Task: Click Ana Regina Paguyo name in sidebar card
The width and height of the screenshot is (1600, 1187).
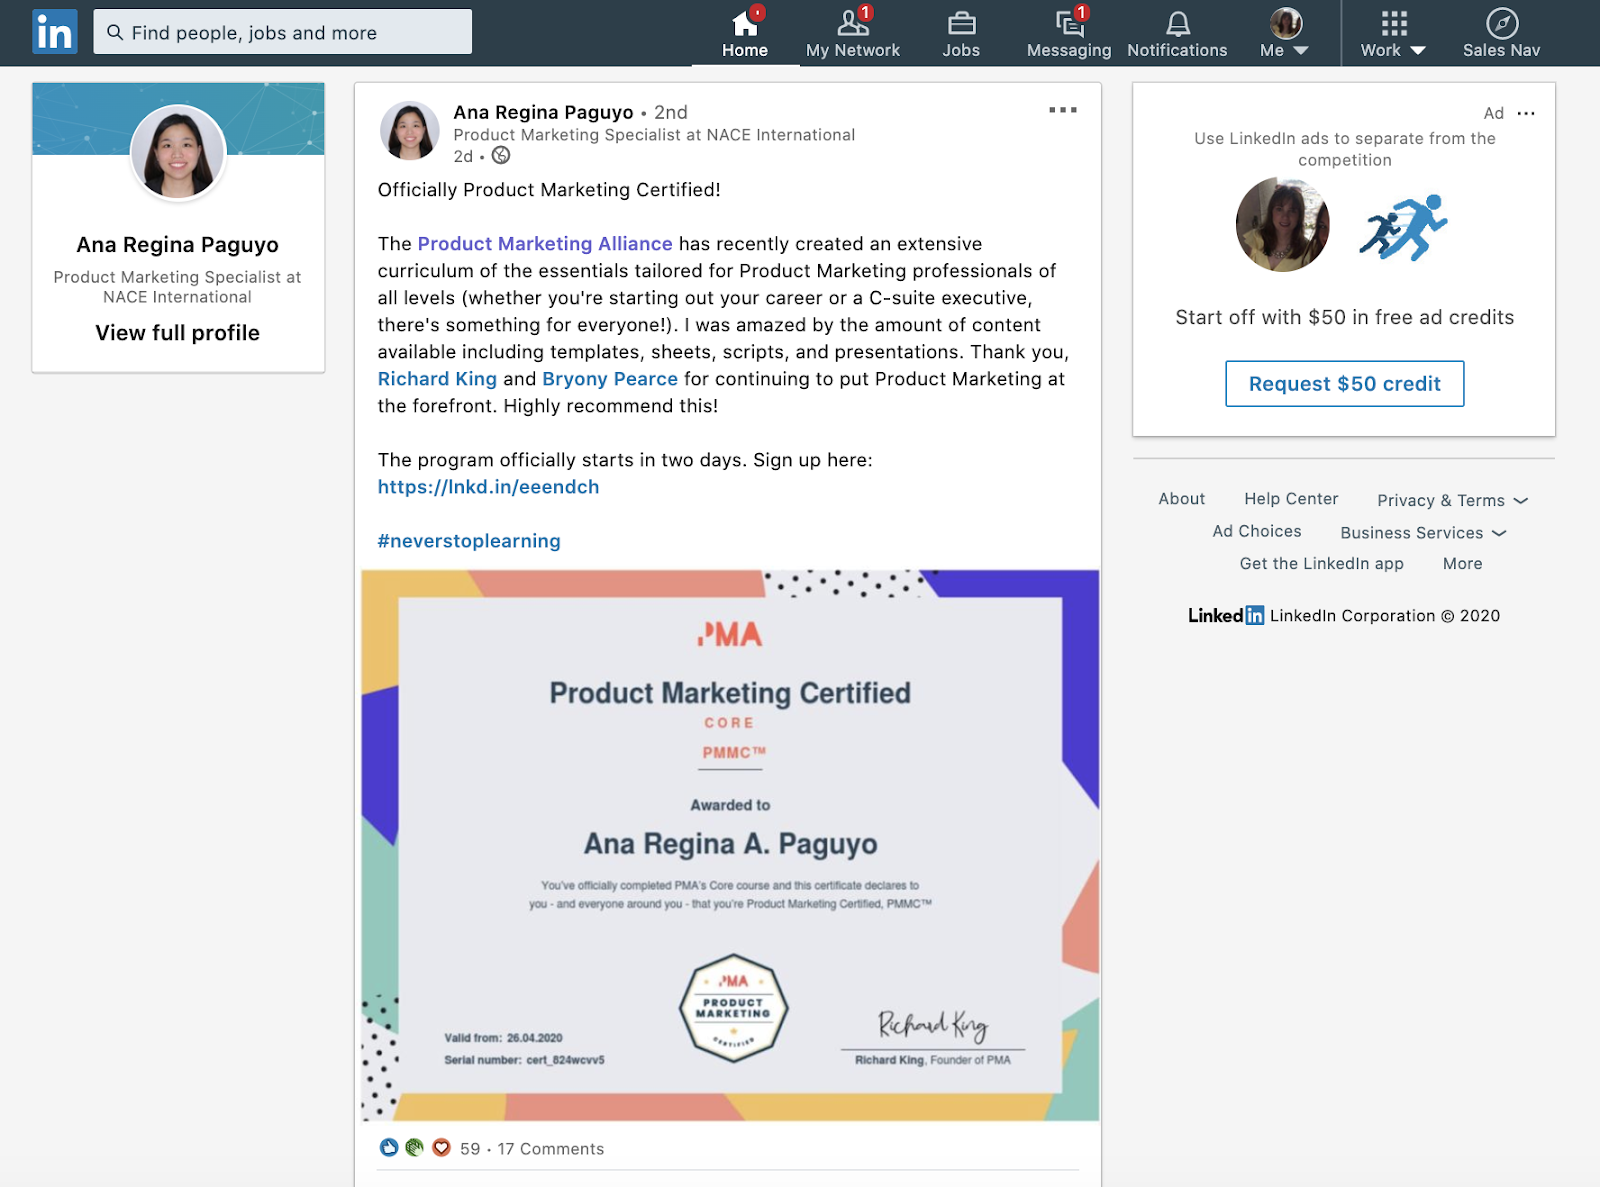Action: point(178,245)
